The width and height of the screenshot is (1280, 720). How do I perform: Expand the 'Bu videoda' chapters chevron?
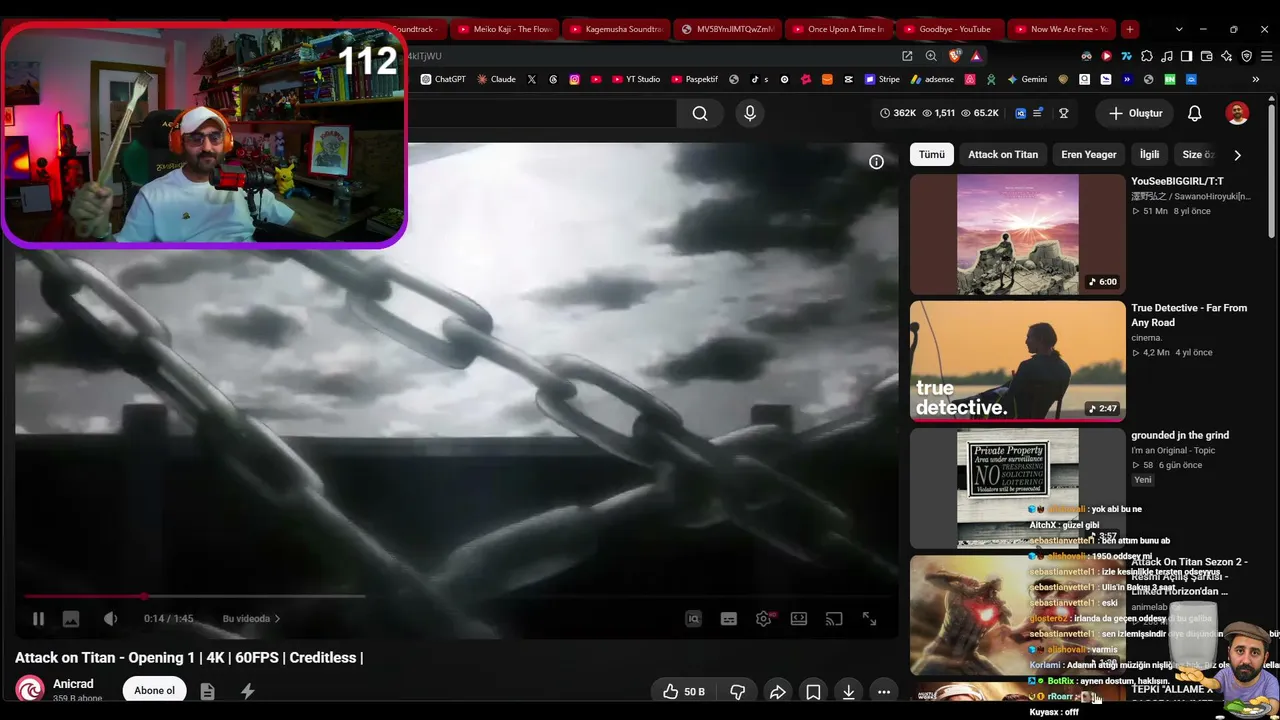point(277,619)
